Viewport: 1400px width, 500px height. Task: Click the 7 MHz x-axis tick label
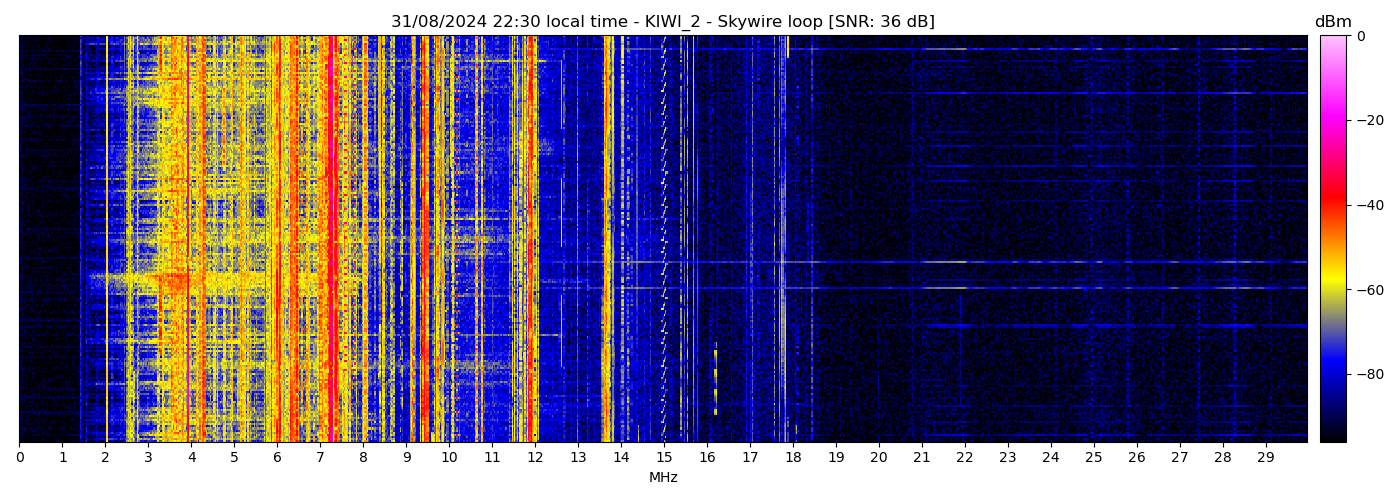pyautogui.click(x=320, y=458)
